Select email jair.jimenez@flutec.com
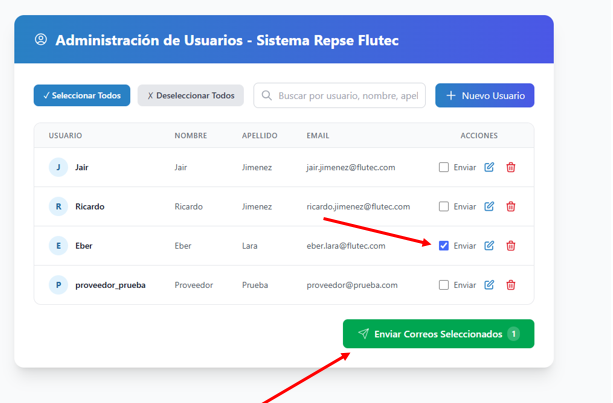The height and width of the screenshot is (403, 613). [x=351, y=167]
